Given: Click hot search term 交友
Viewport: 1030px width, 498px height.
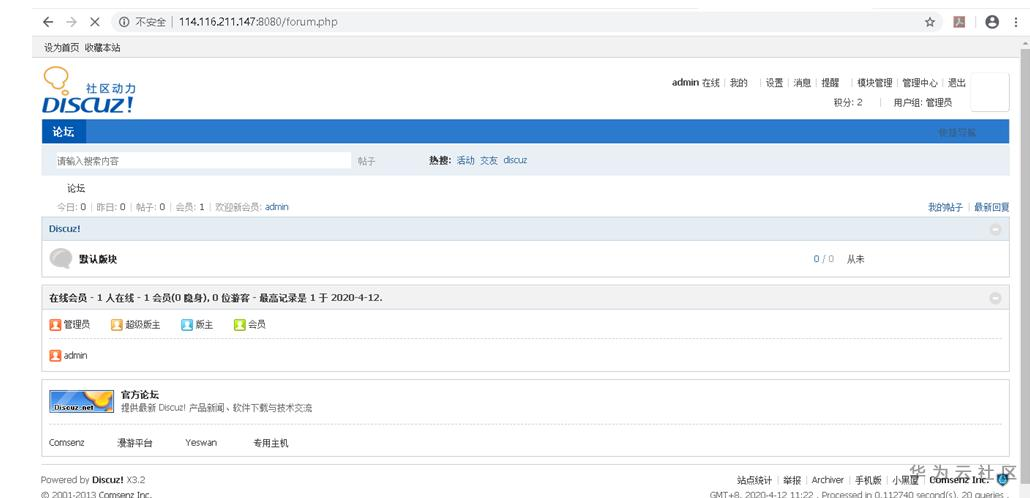Looking at the screenshot, I should tap(489, 160).
